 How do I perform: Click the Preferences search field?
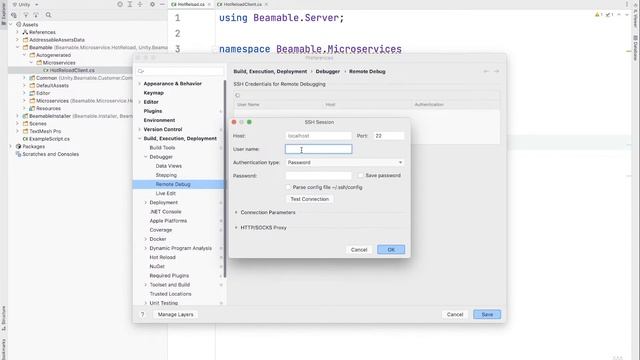180,71
